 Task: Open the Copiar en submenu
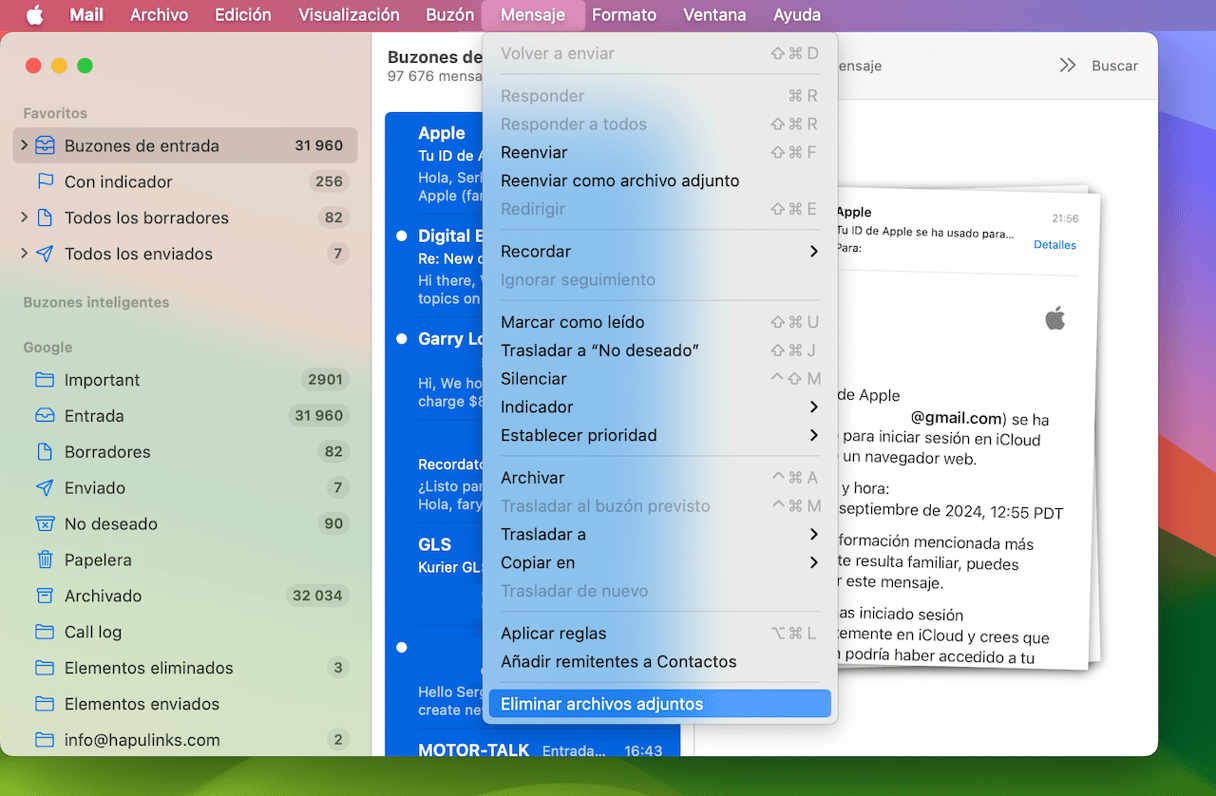(660, 563)
